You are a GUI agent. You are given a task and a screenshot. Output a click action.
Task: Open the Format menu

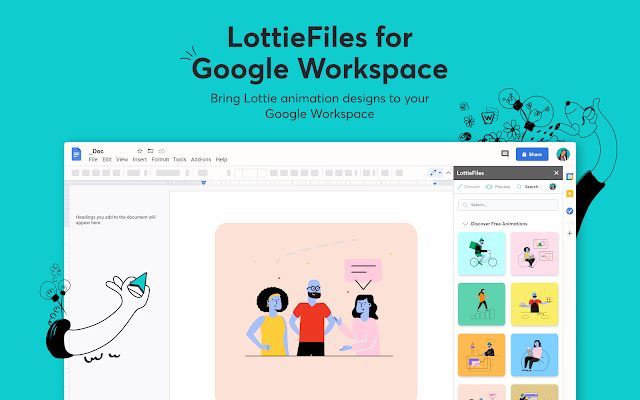click(x=160, y=160)
